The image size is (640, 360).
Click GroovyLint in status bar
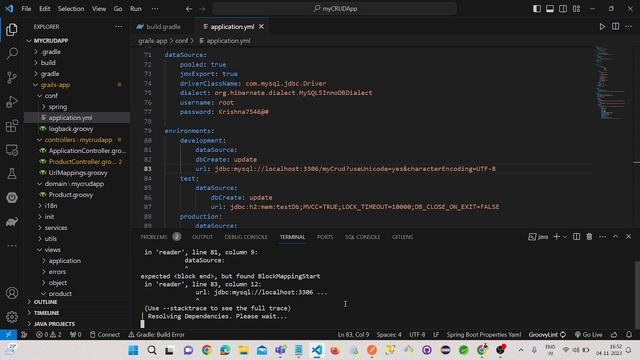tap(547, 334)
